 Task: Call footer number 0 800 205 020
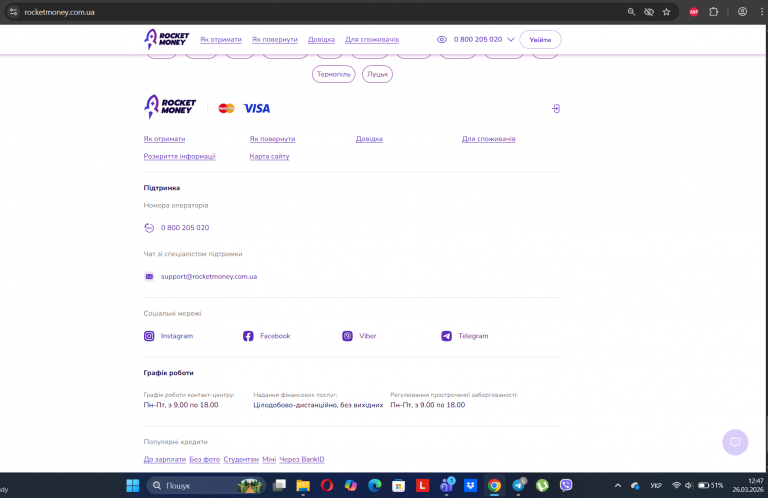185,228
